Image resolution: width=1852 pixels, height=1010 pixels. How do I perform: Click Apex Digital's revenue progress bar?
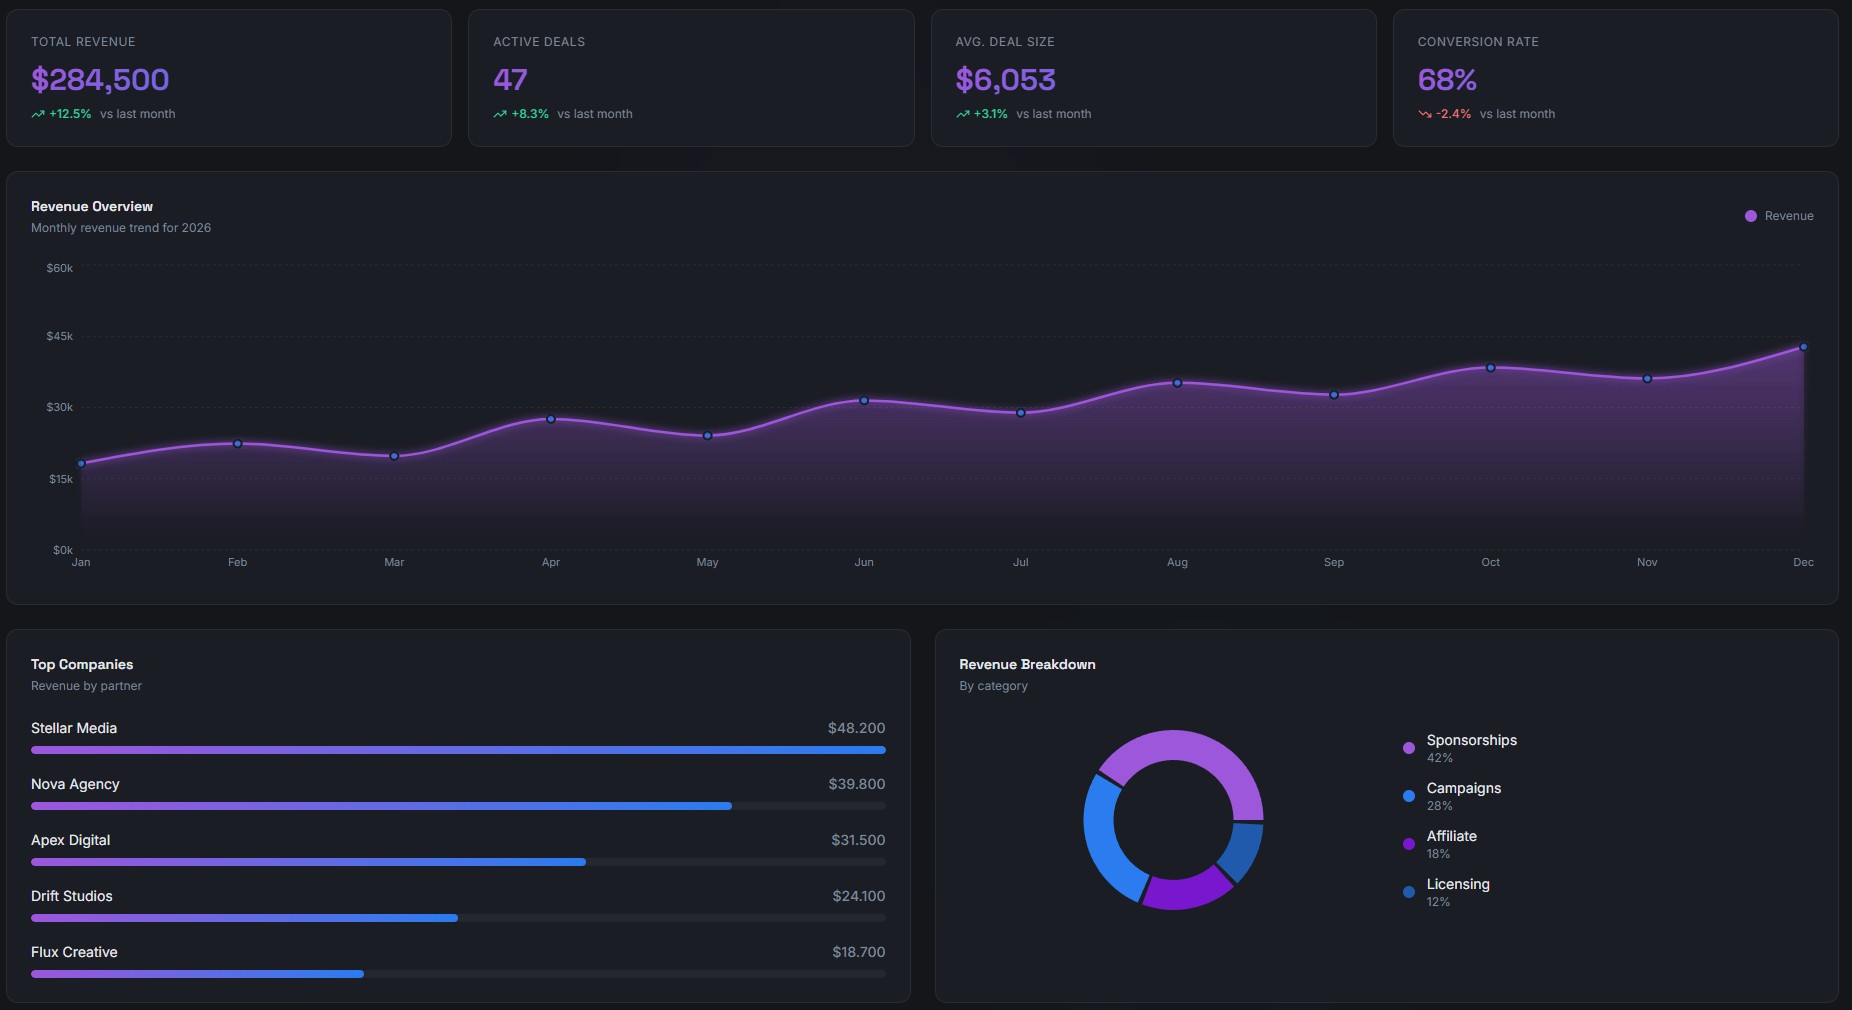pos(300,862)
